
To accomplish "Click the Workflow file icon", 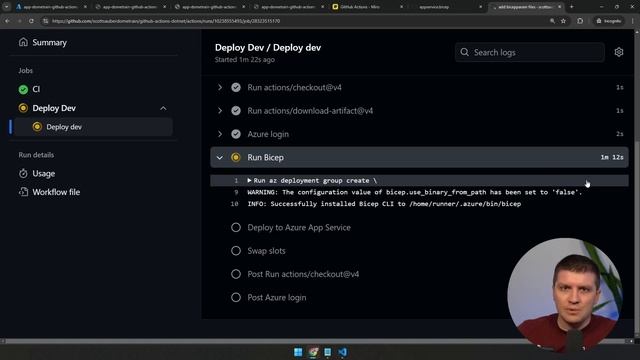I will (23, 192).
